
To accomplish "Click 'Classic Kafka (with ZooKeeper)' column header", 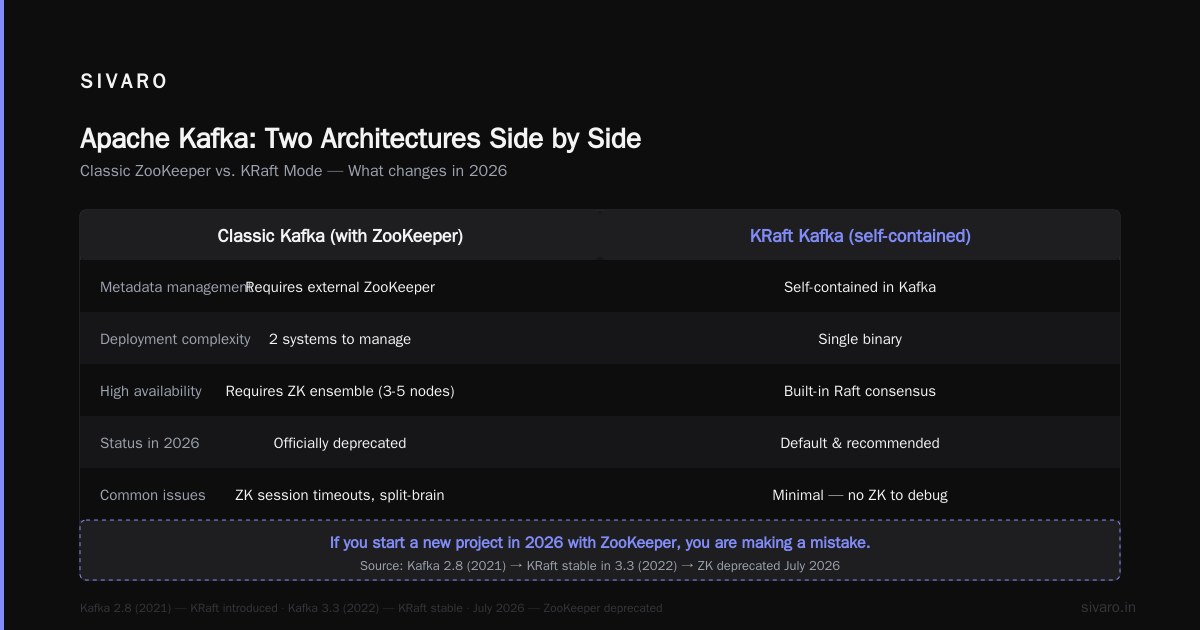I will tap(340, 236).
